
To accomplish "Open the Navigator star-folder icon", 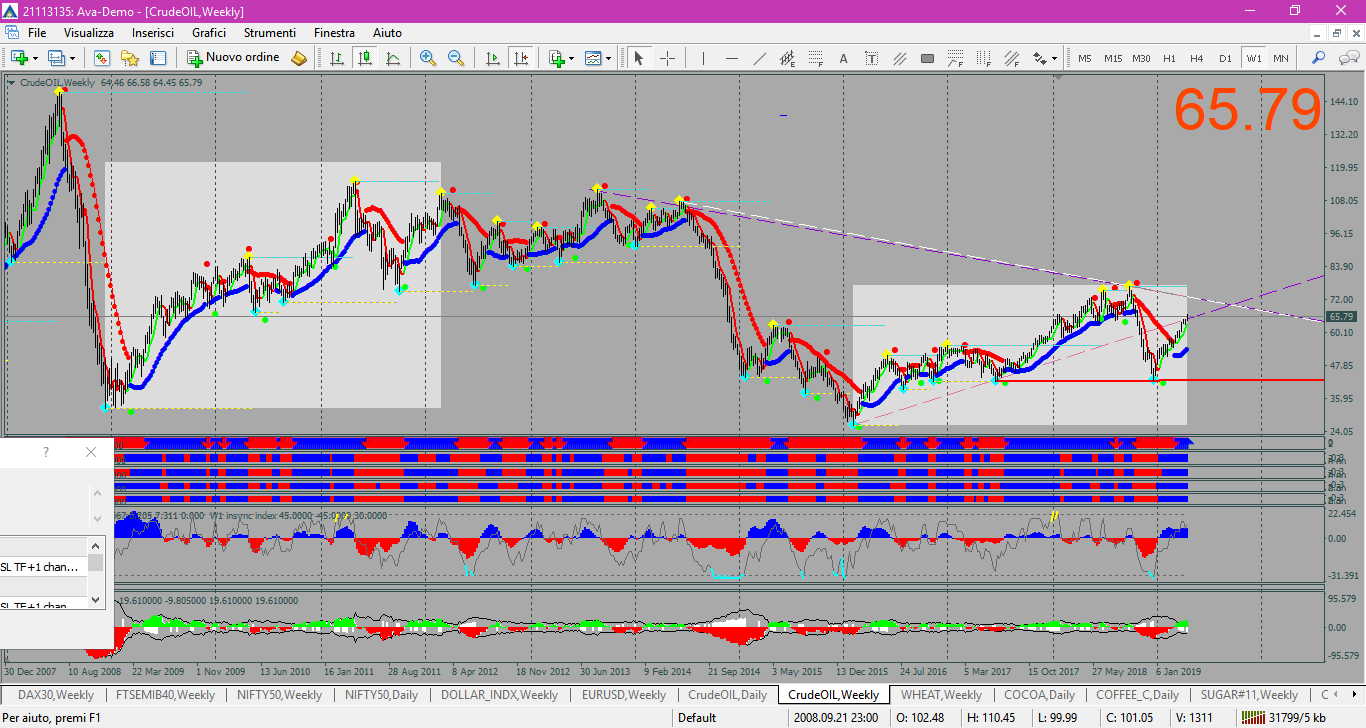I will click(x=129, y=58).
